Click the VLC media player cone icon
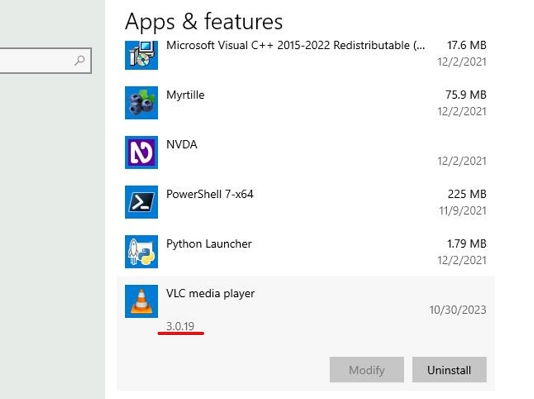Screen dimensions: 534x399 141,301
